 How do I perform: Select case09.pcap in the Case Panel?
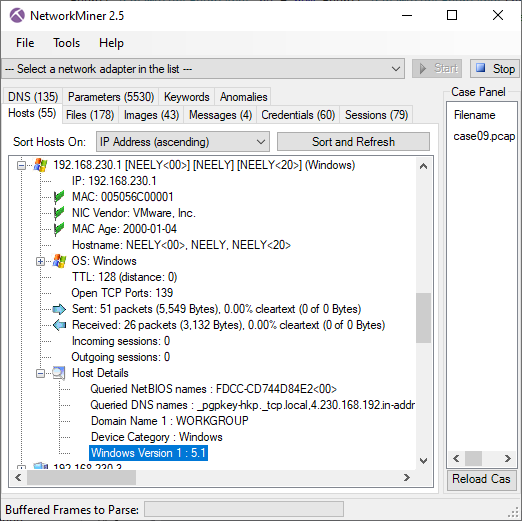click(x=484, y=136)
